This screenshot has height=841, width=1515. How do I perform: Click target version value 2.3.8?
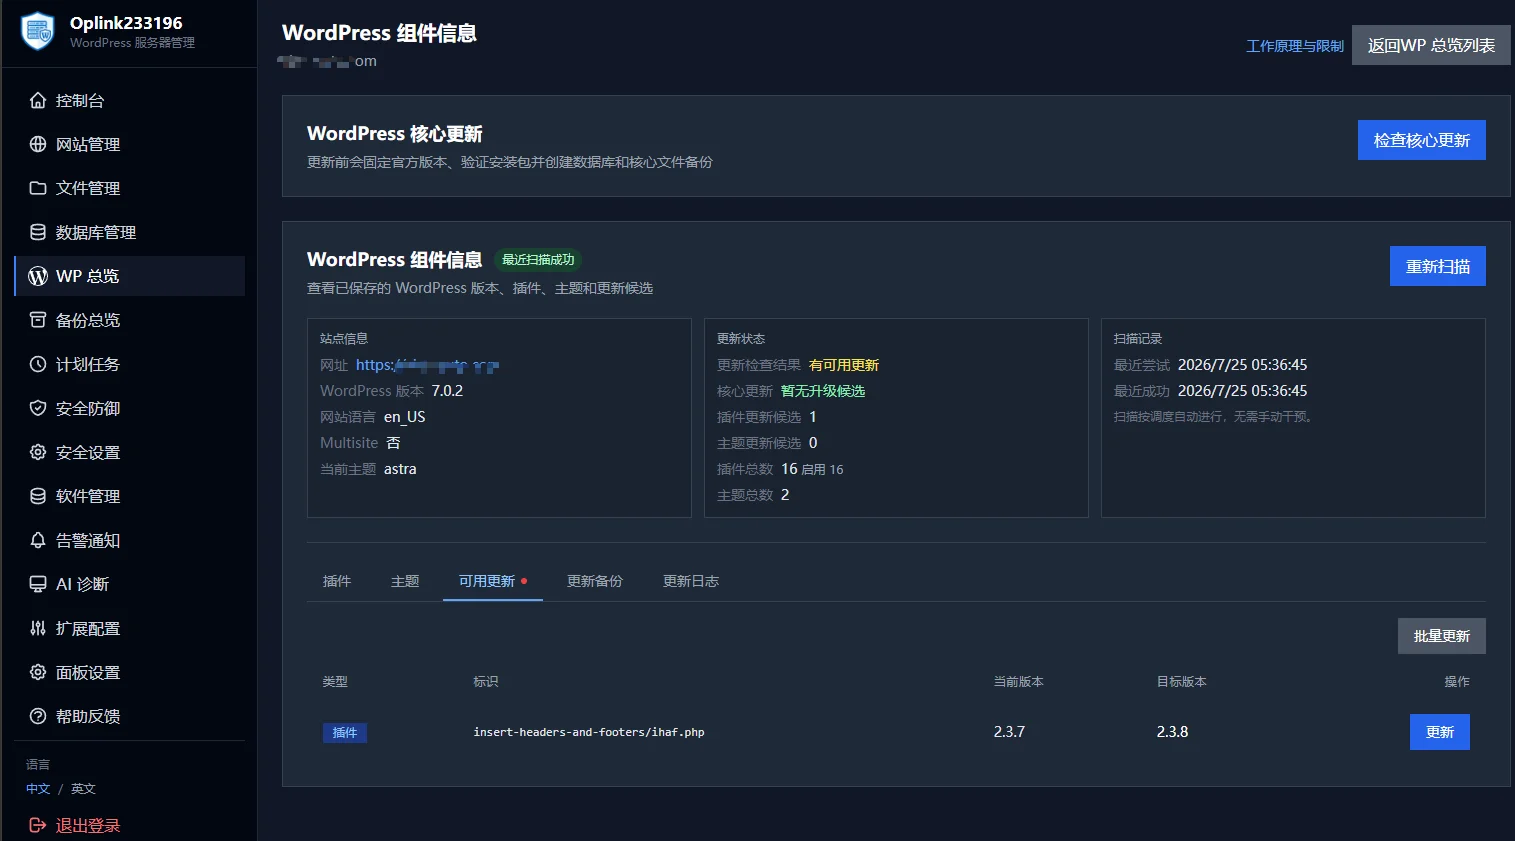1172,732
